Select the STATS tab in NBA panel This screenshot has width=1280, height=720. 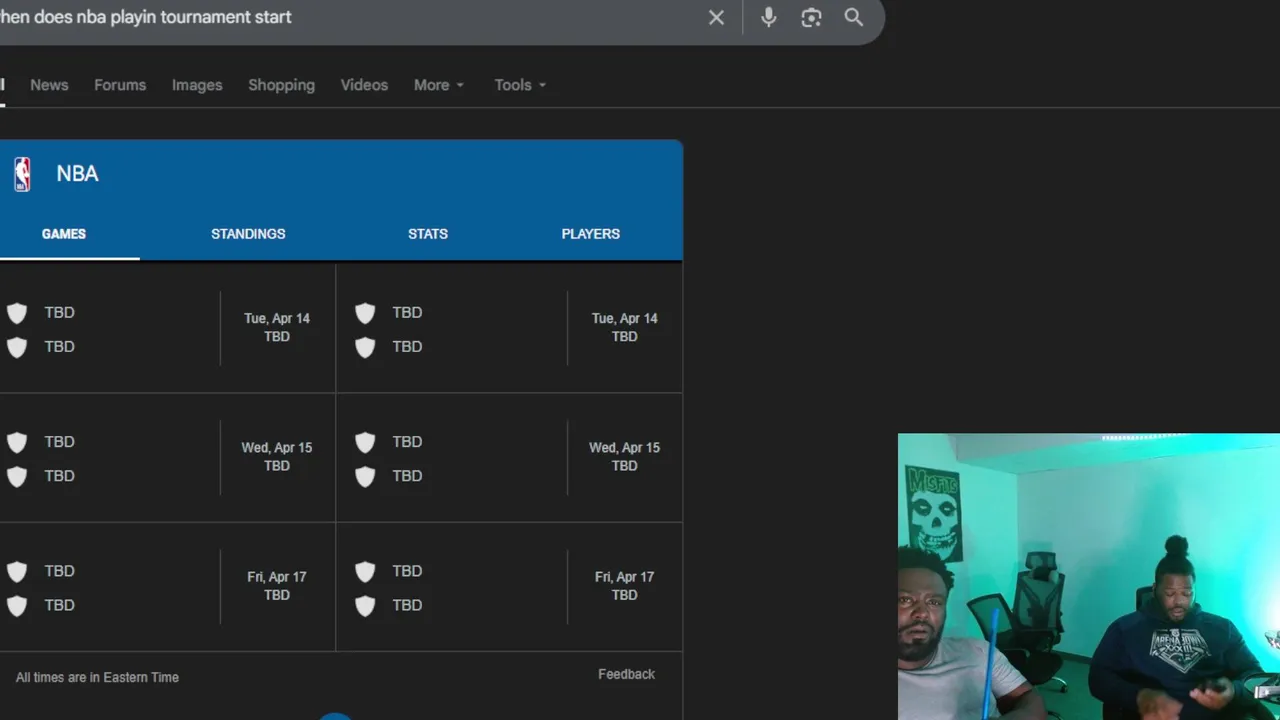click(x=428, y=234)
